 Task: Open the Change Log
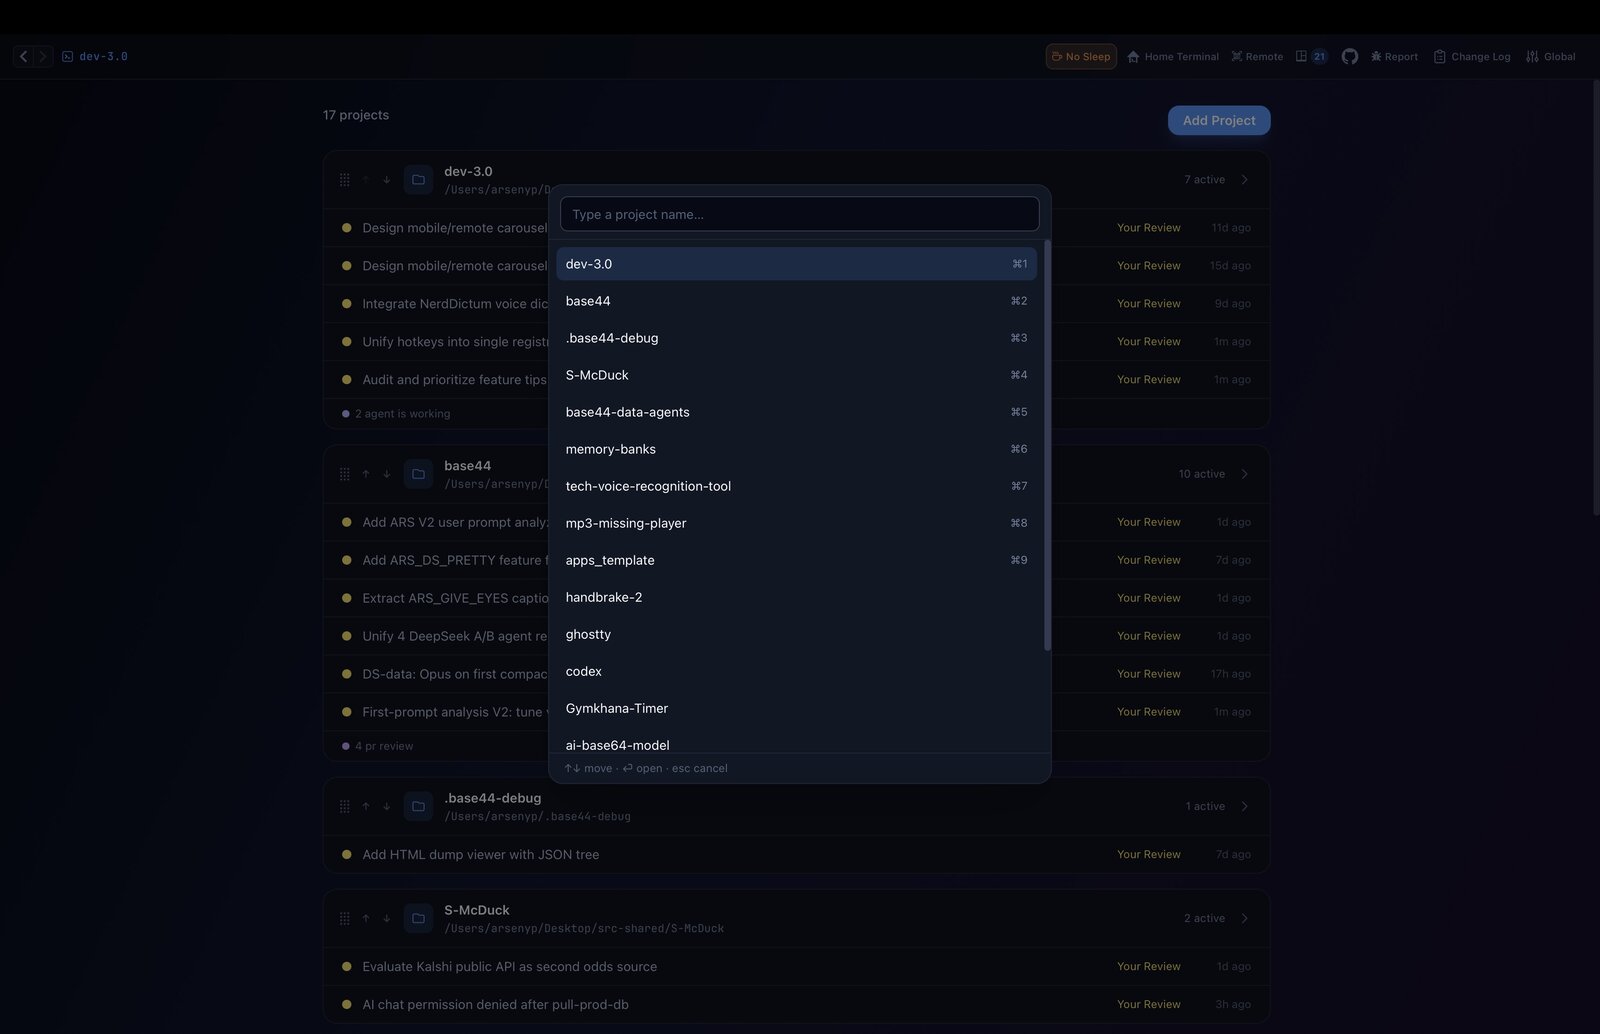click(1472, 57)
